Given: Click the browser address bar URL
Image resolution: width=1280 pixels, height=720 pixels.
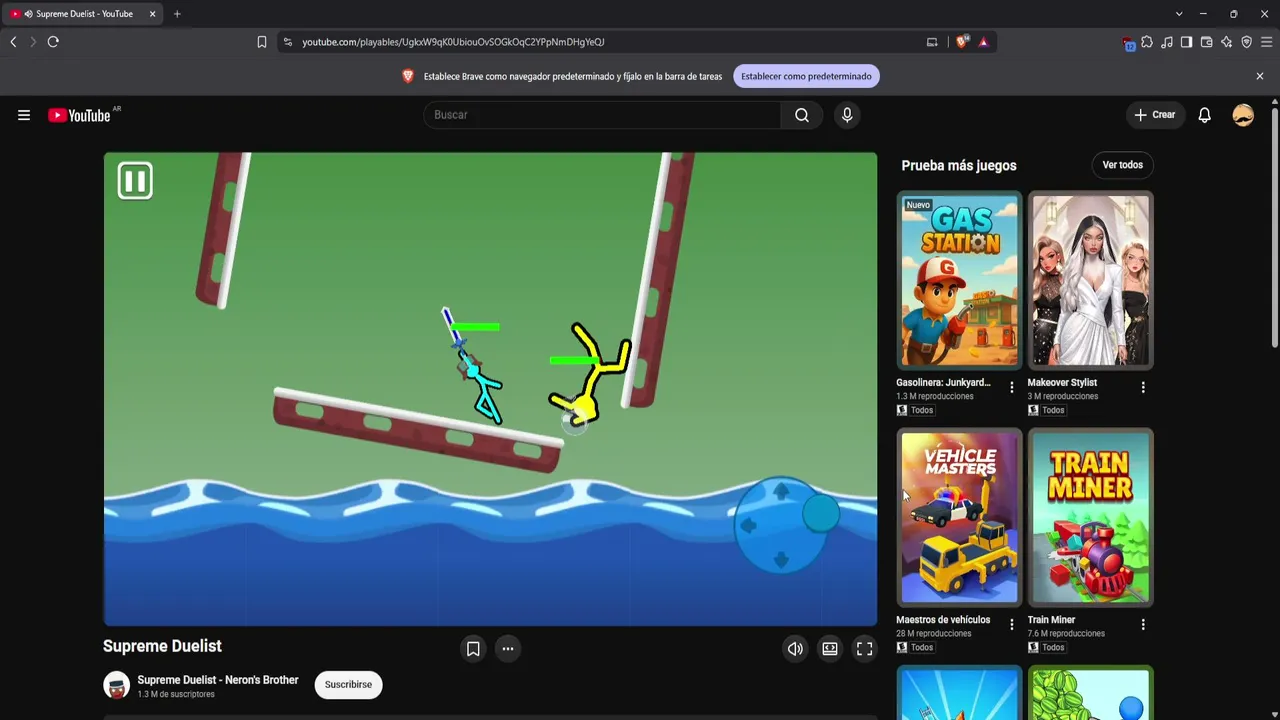Looking at the screenshot, I should point(453,42).
